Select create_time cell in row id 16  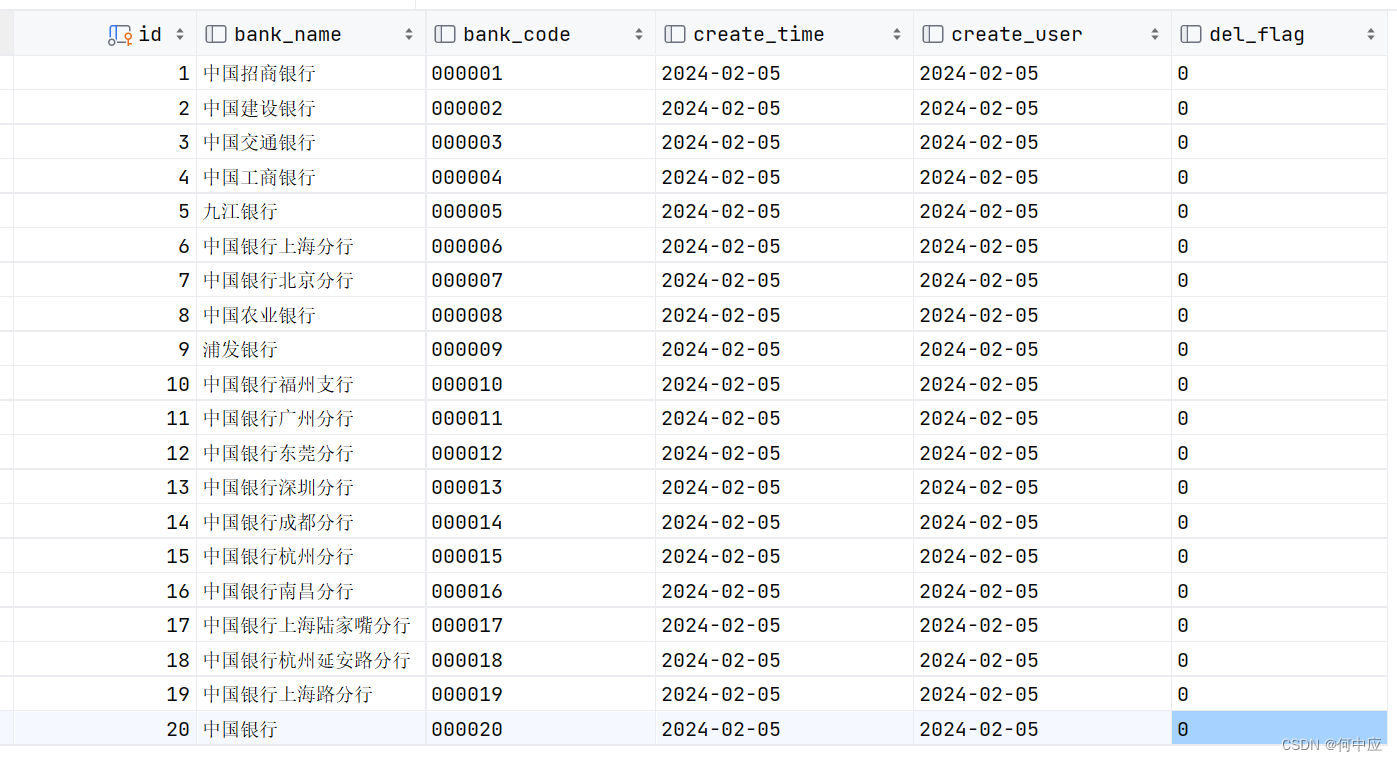pos(785,591)
